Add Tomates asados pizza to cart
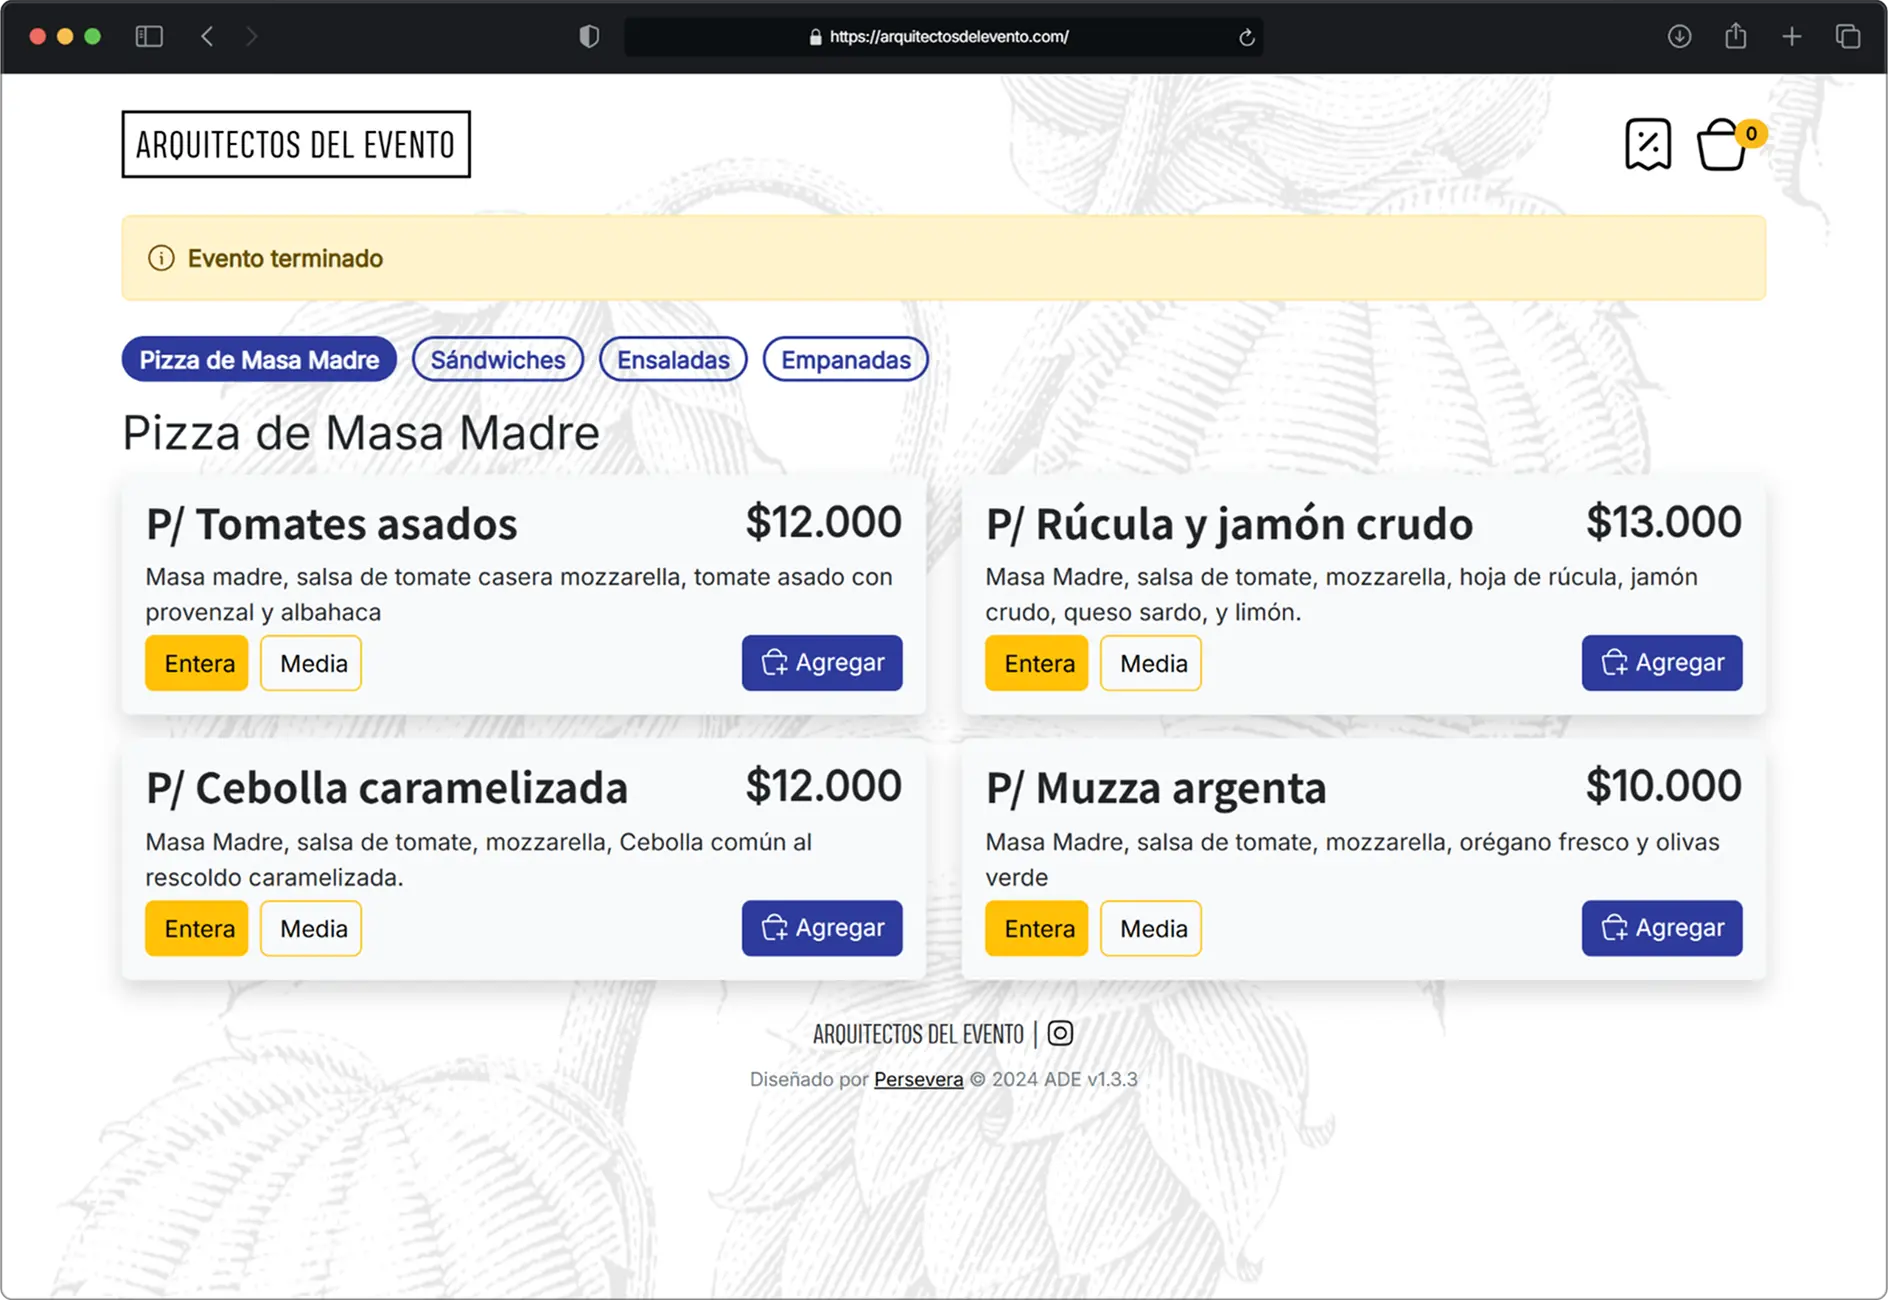This screenshot has height=1300, width=1888. tap(822, 663)
